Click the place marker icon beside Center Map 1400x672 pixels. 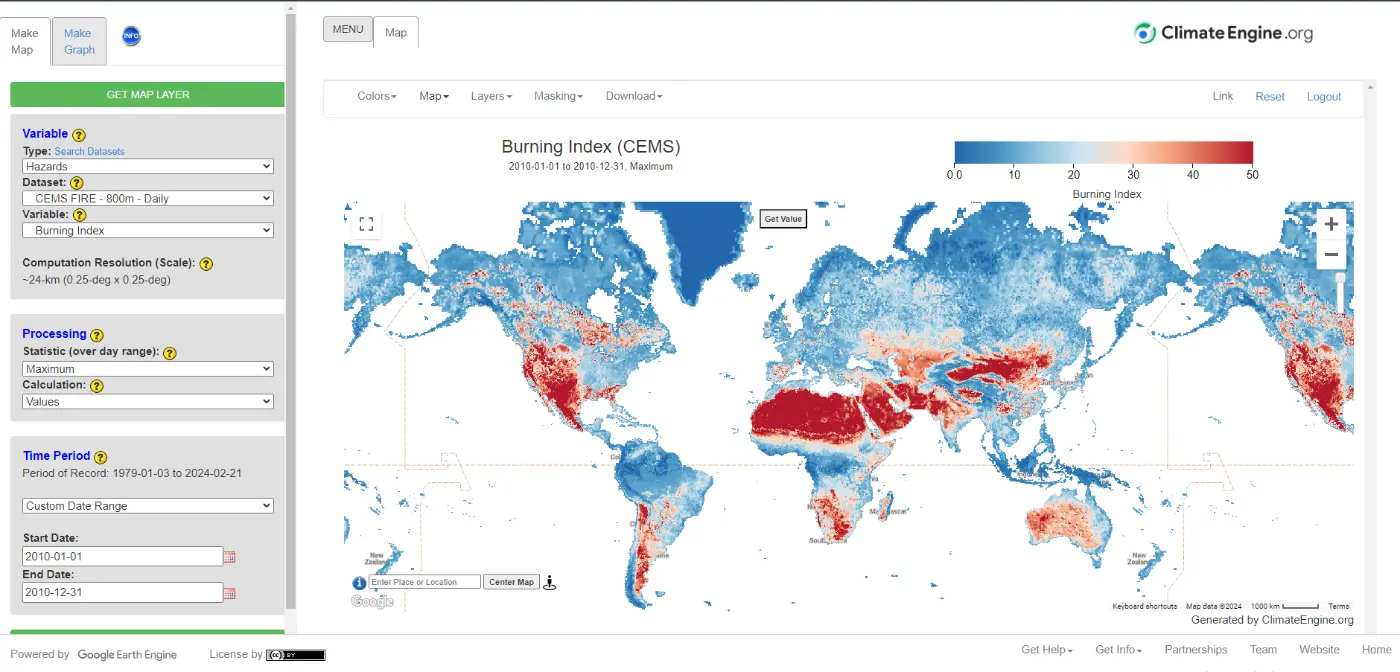[549, 582]
